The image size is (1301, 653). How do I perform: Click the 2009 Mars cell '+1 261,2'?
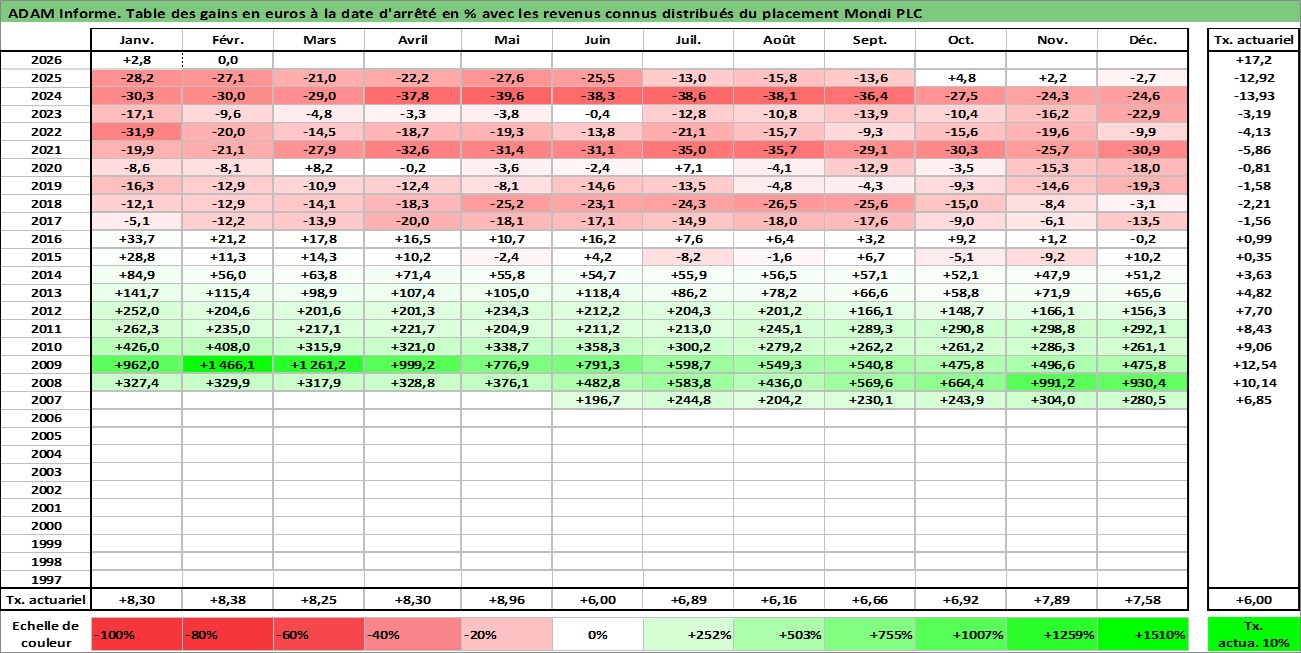click(318, 365)
